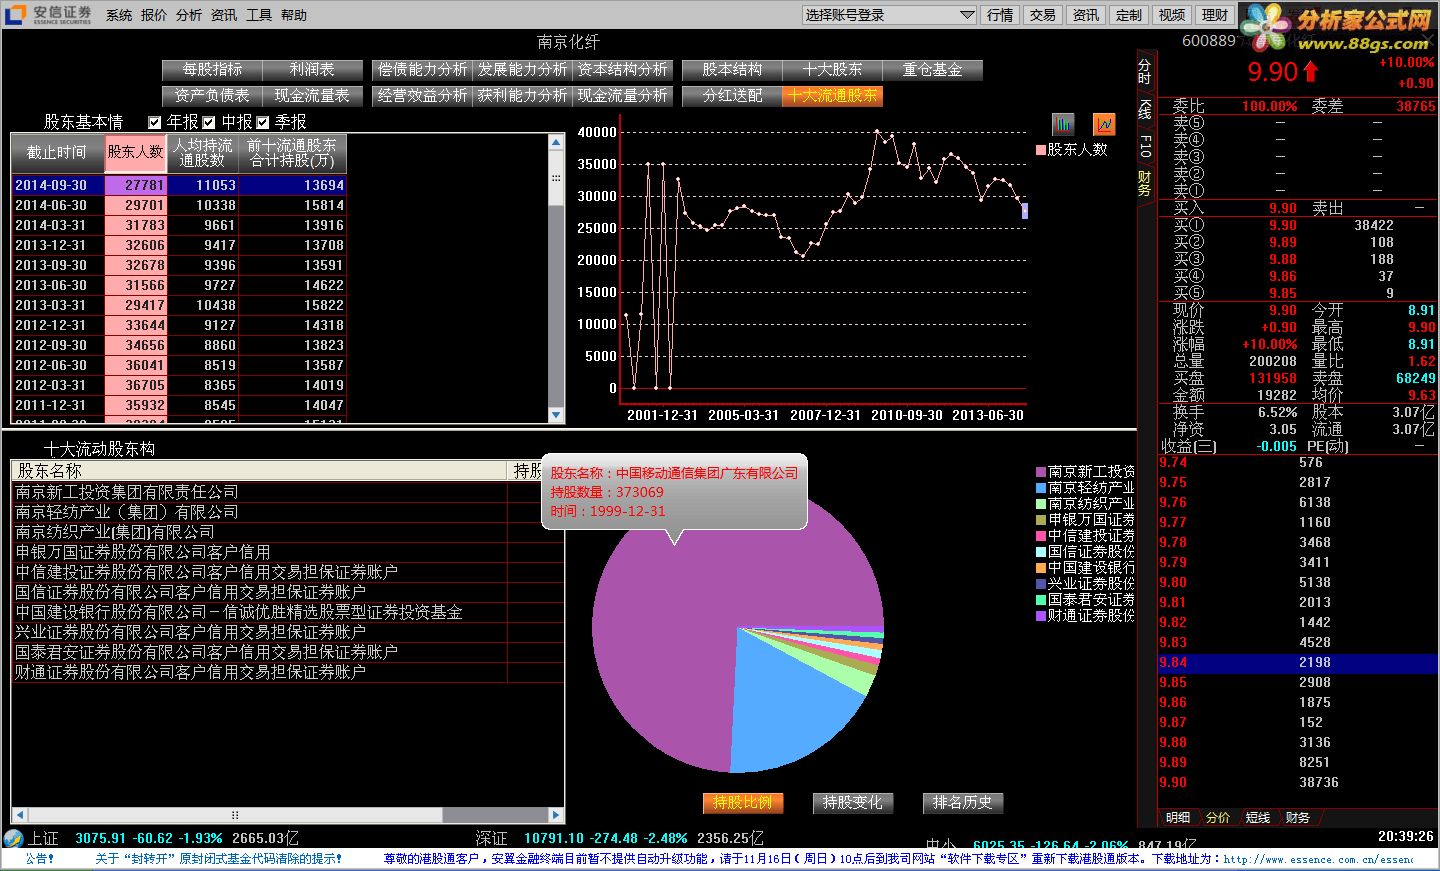Select the 2014-09-30 table row
The height and width of the screenshot is (871, 1440).
179,185
